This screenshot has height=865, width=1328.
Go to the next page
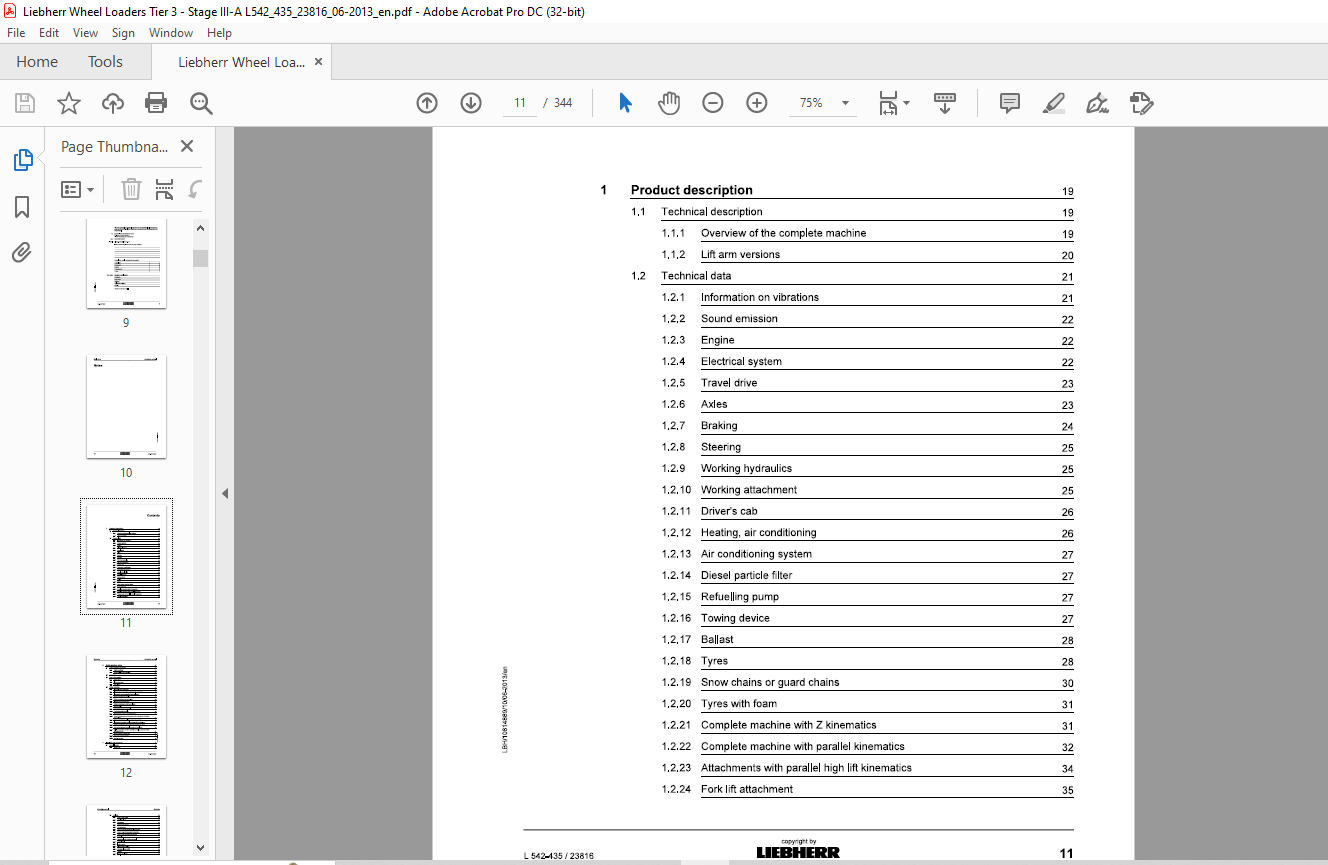pyautogui.click(x=471, y=103)
